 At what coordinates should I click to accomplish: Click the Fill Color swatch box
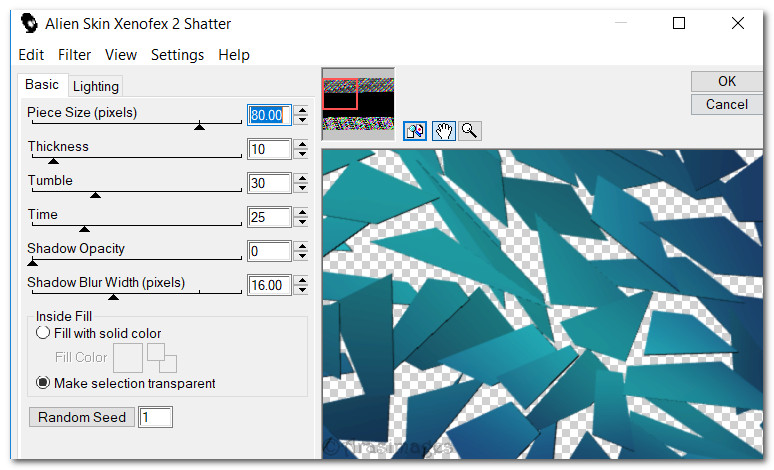tap(128, 357)
